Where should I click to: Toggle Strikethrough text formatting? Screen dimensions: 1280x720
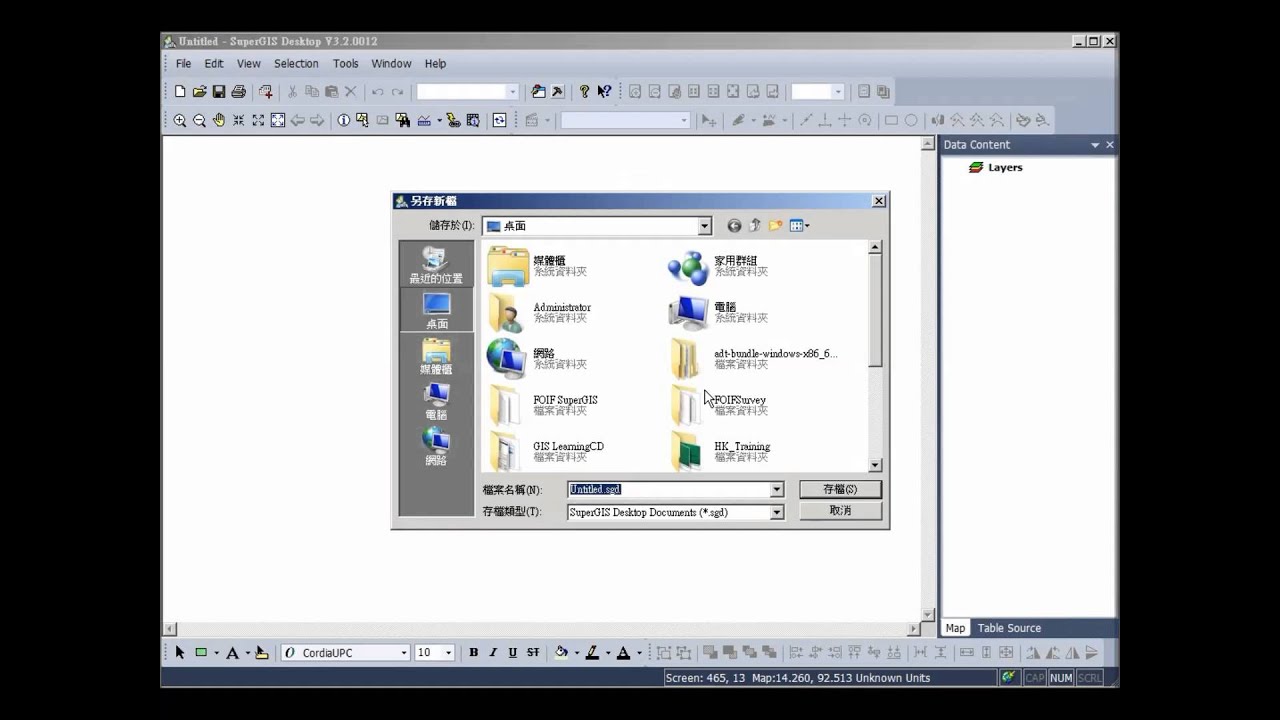pyautogui.click(x=533, y=652)
